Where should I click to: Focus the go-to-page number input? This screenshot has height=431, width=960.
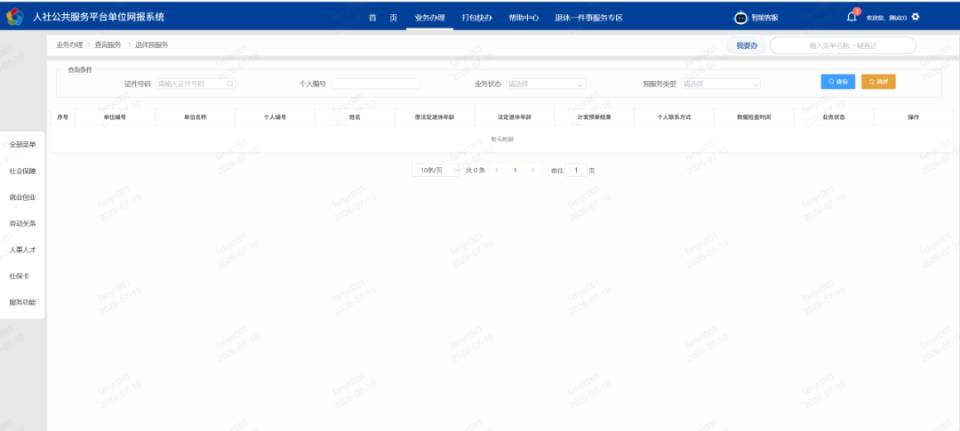(576, 170)
